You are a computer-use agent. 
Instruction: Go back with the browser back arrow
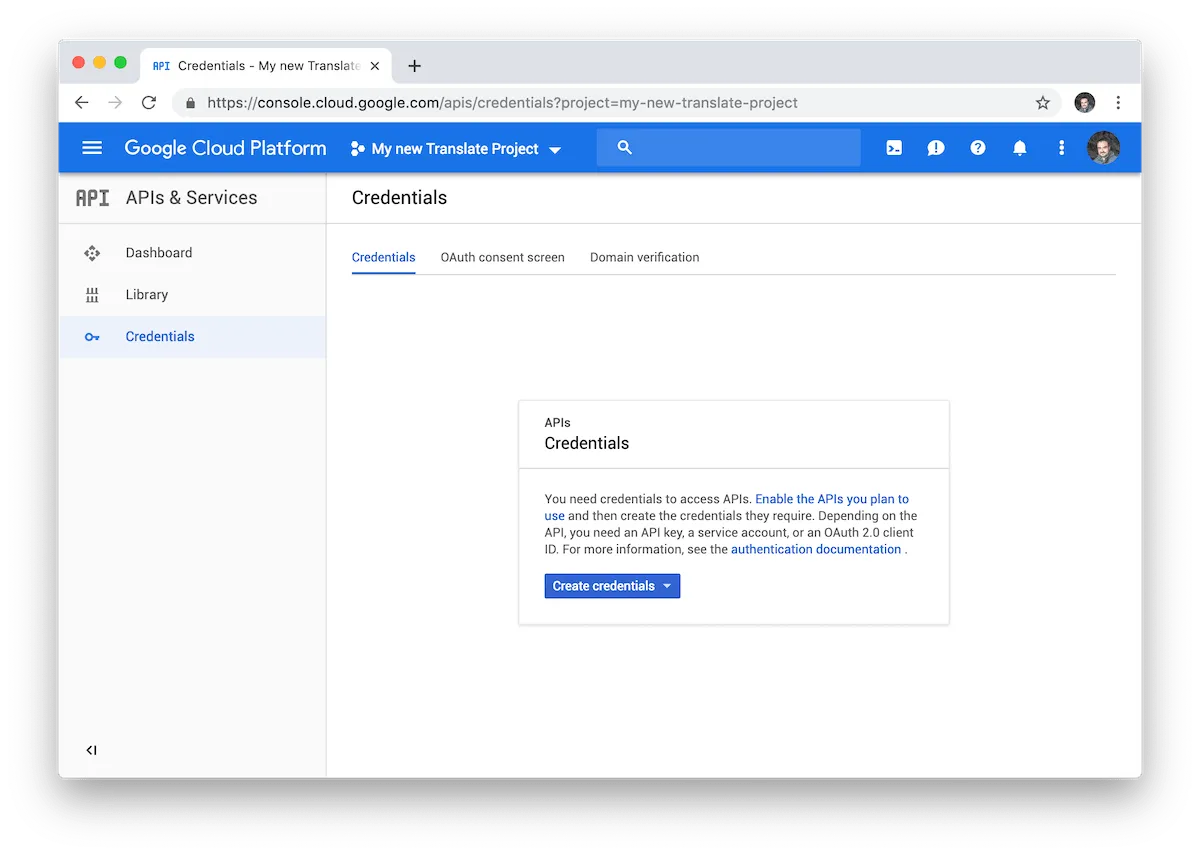click(x=82, y=102)
